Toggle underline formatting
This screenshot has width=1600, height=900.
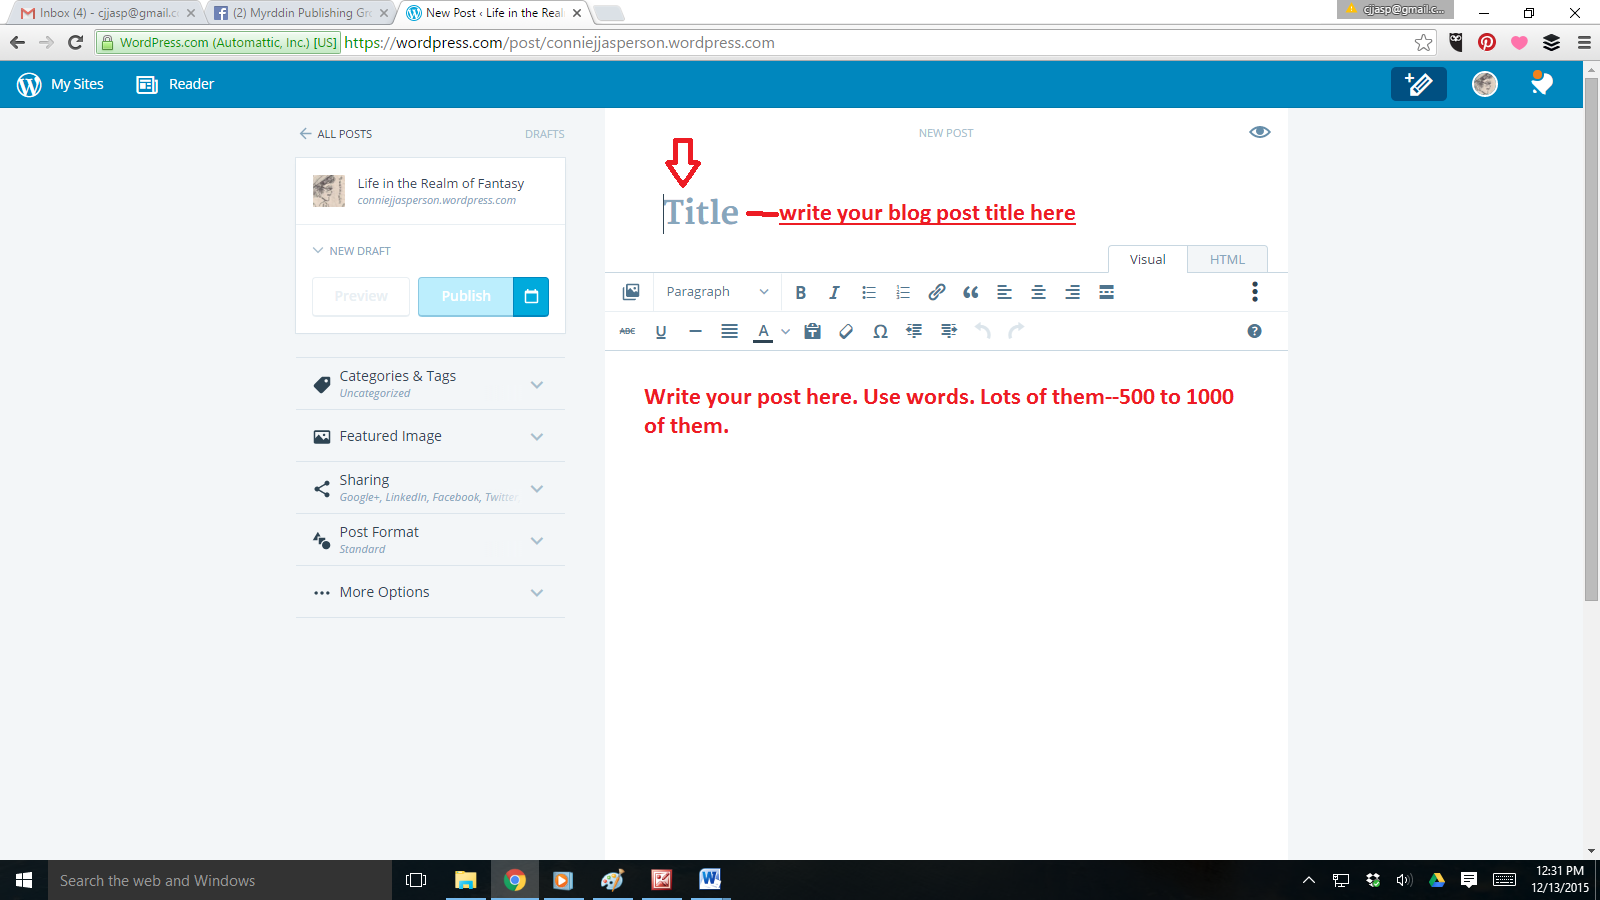[x=661, y=332]
